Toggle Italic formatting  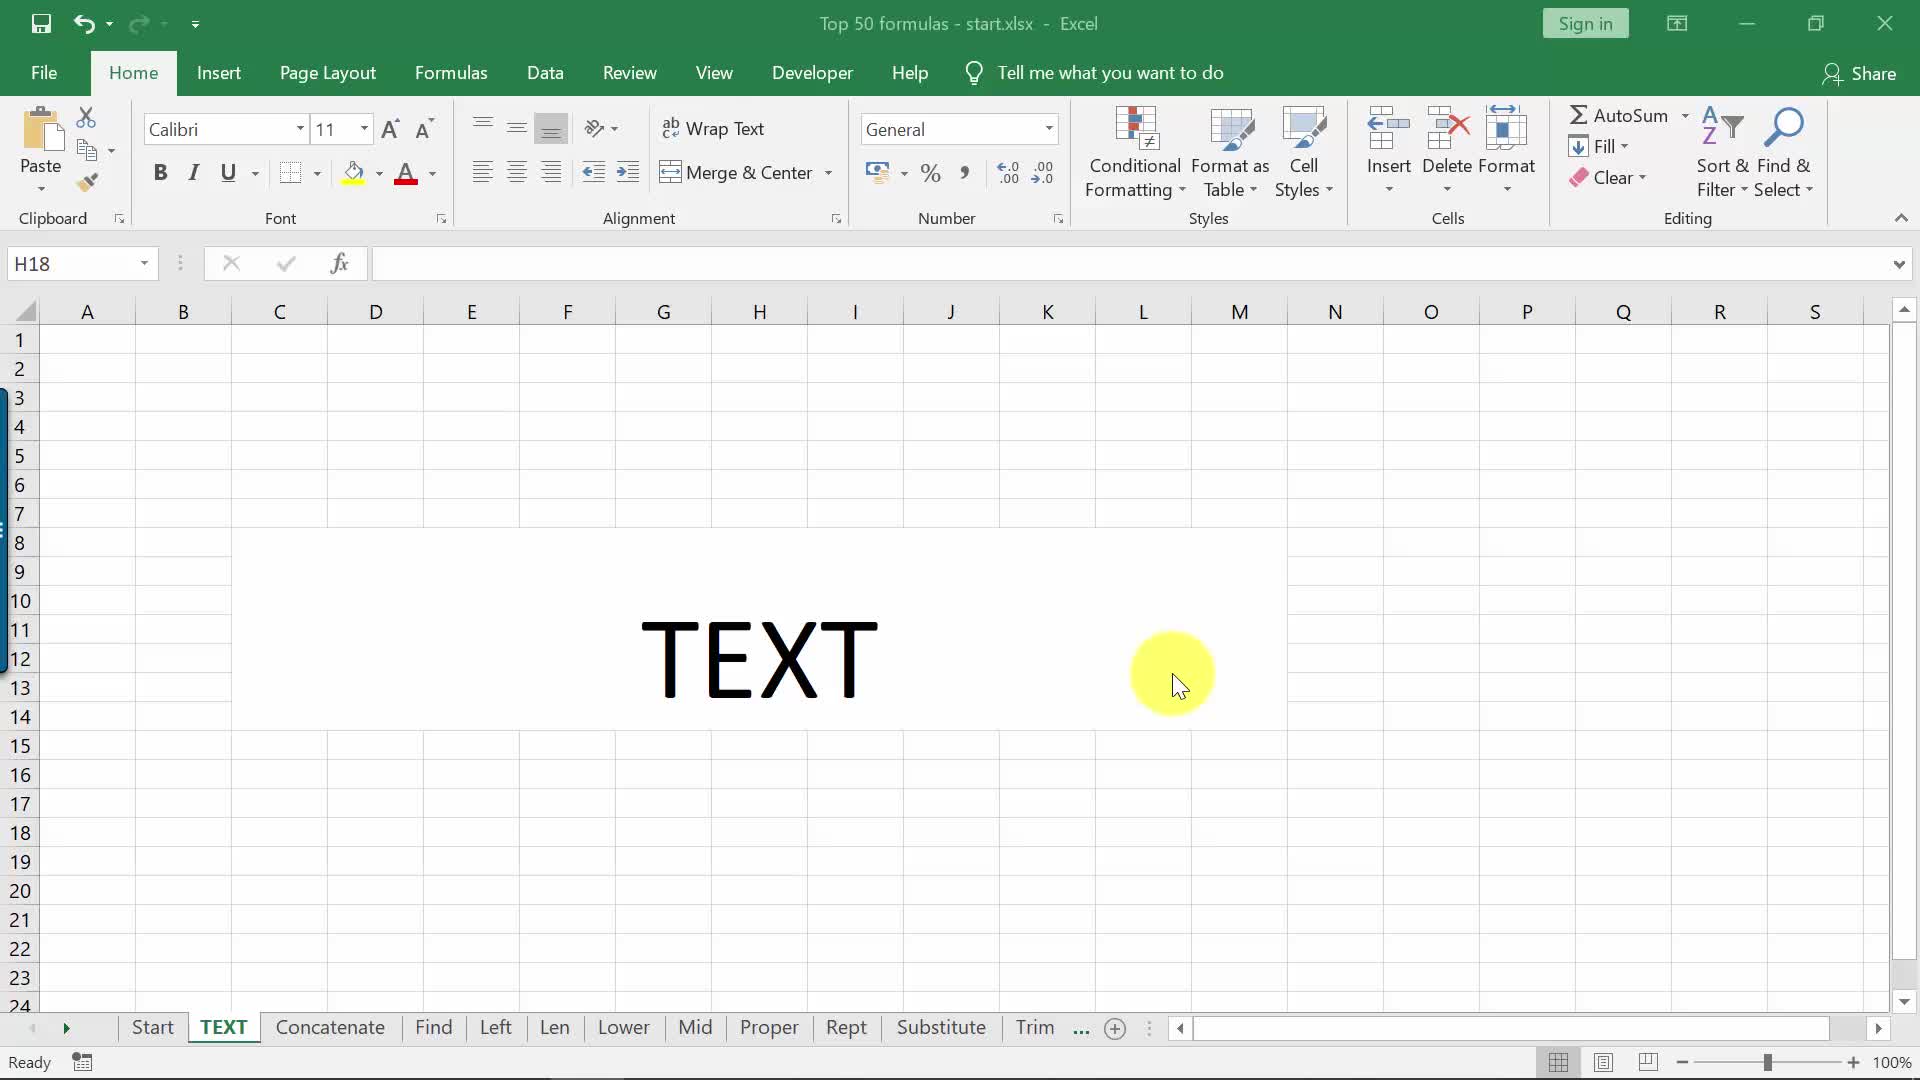tap(194, 173)
